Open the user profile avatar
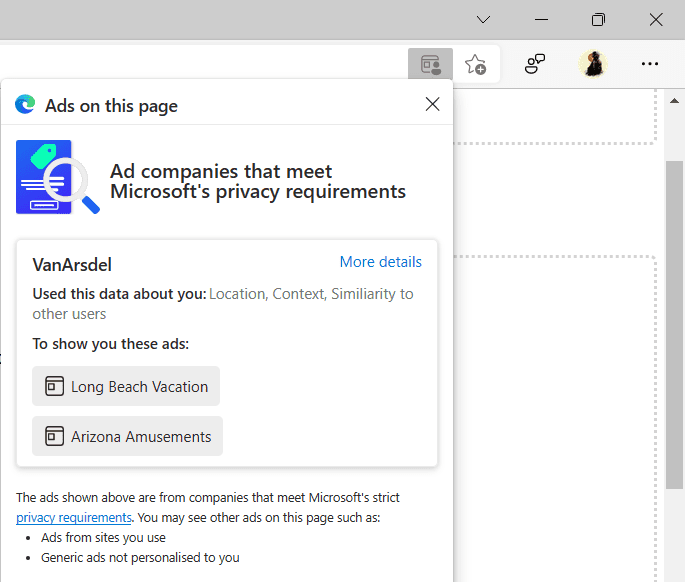Image resolution: width=685 pixels, height=582 pixels. (593, 65)
